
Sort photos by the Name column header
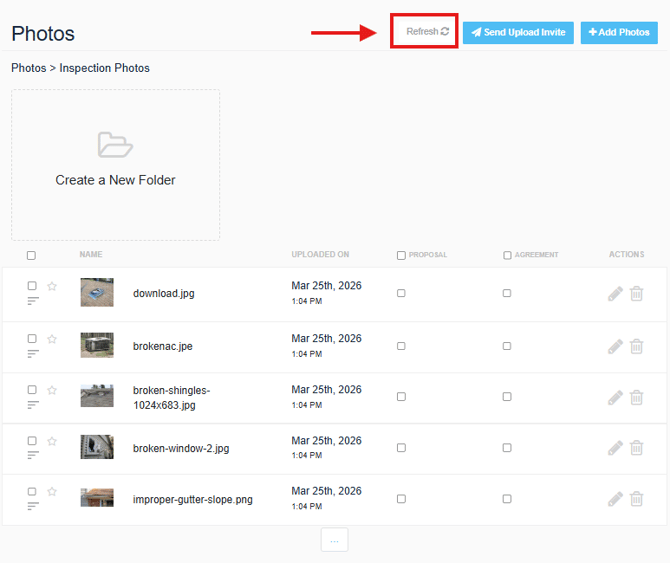coord(91,255)
